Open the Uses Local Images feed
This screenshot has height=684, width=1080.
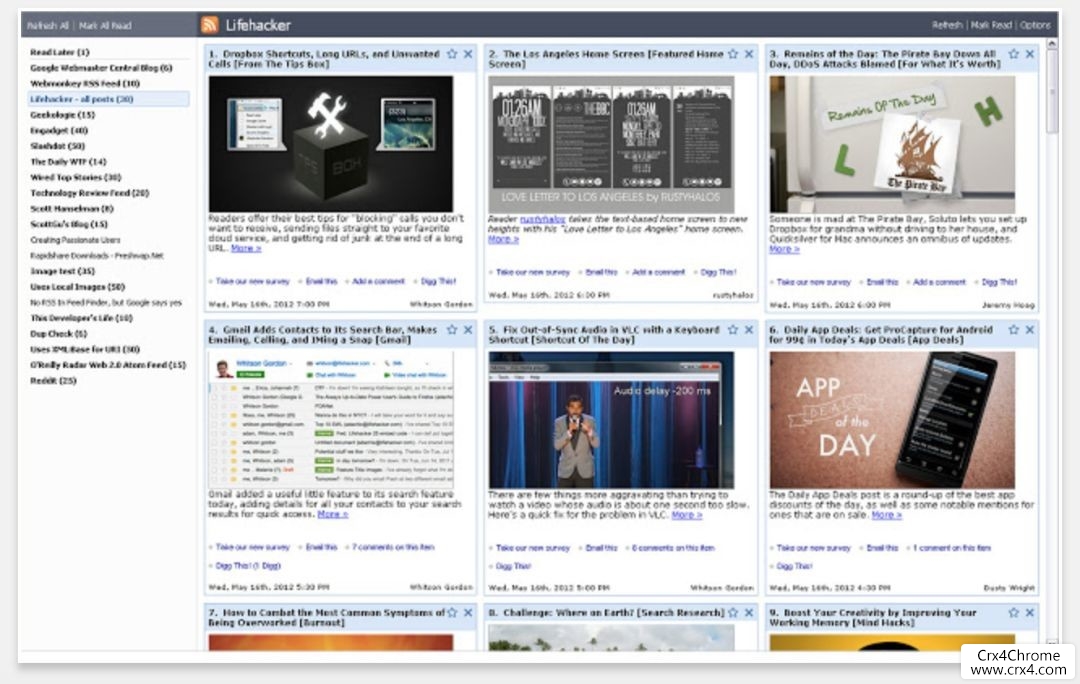(x=77, y=287)
